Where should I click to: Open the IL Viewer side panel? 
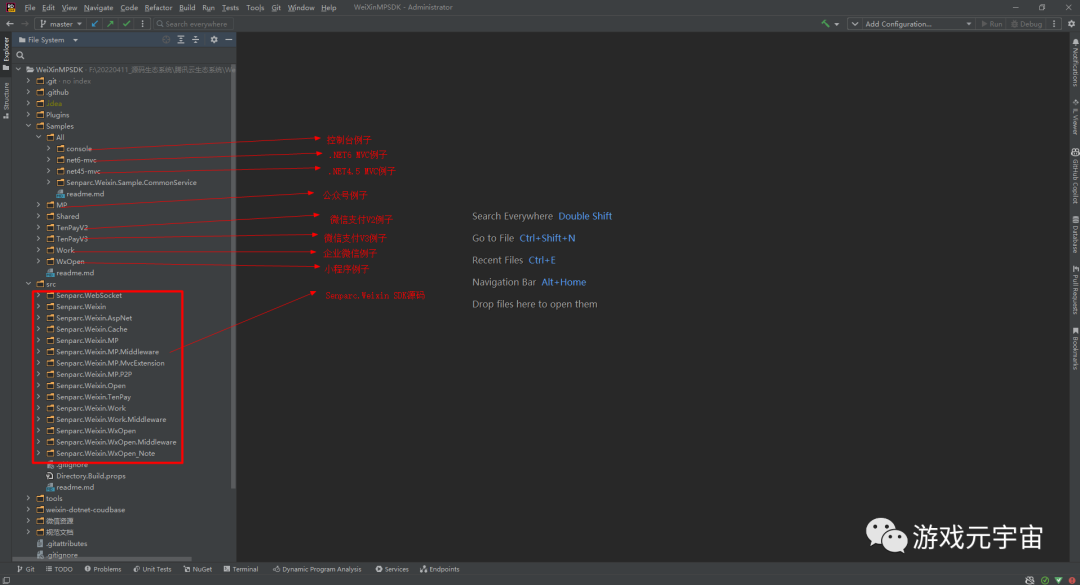click(1074, 117)
